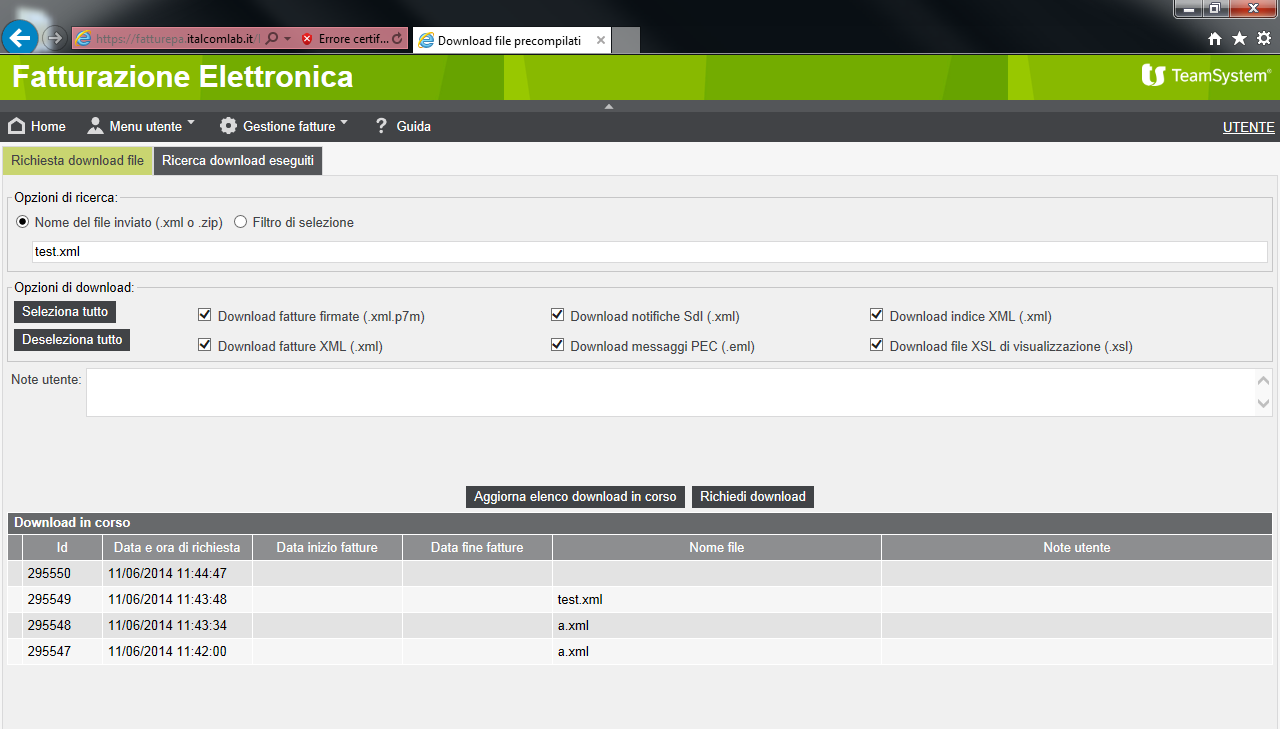
Task: Go to Home menu item
Action: point(37,126)
